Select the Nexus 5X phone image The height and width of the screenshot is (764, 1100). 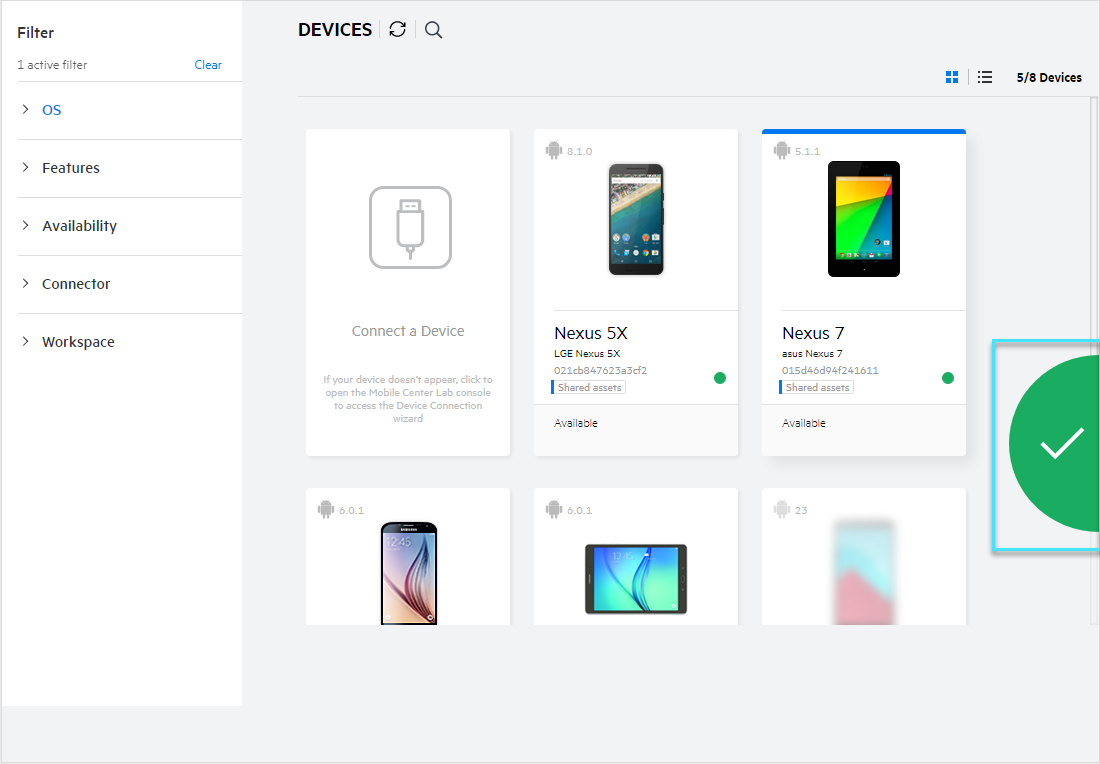pos(636,219)
